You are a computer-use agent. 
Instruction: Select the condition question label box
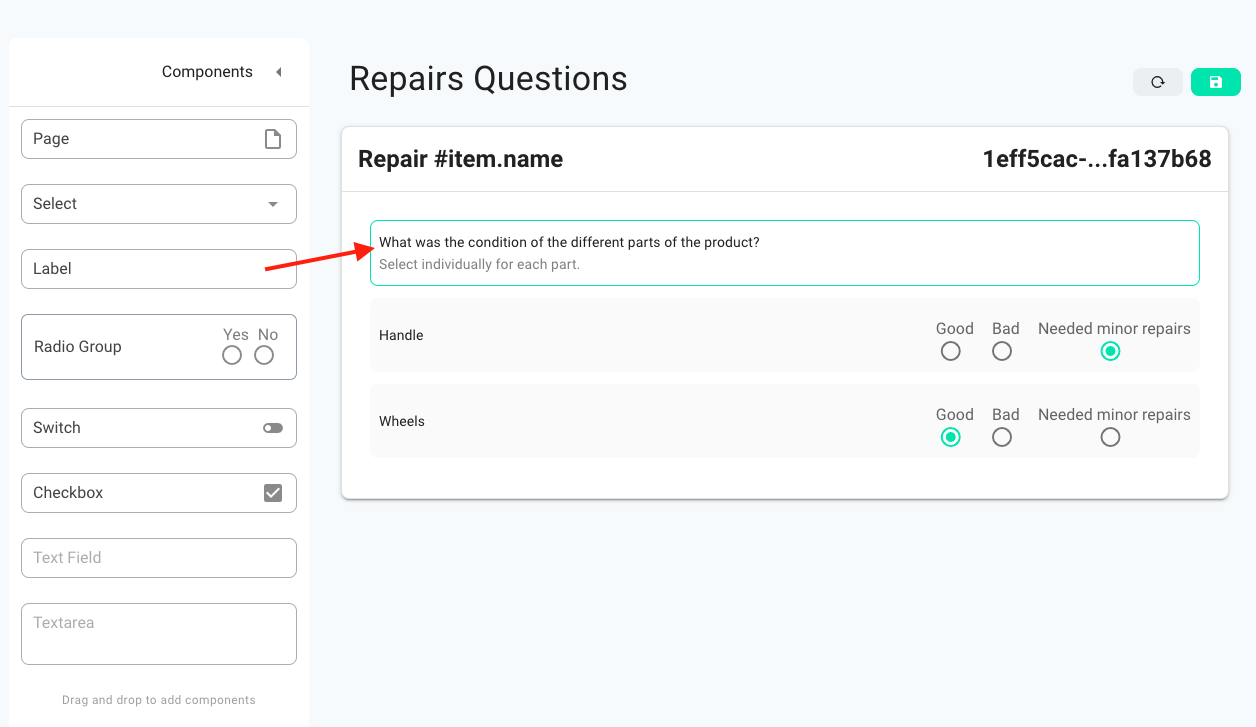tap(785, 253)
